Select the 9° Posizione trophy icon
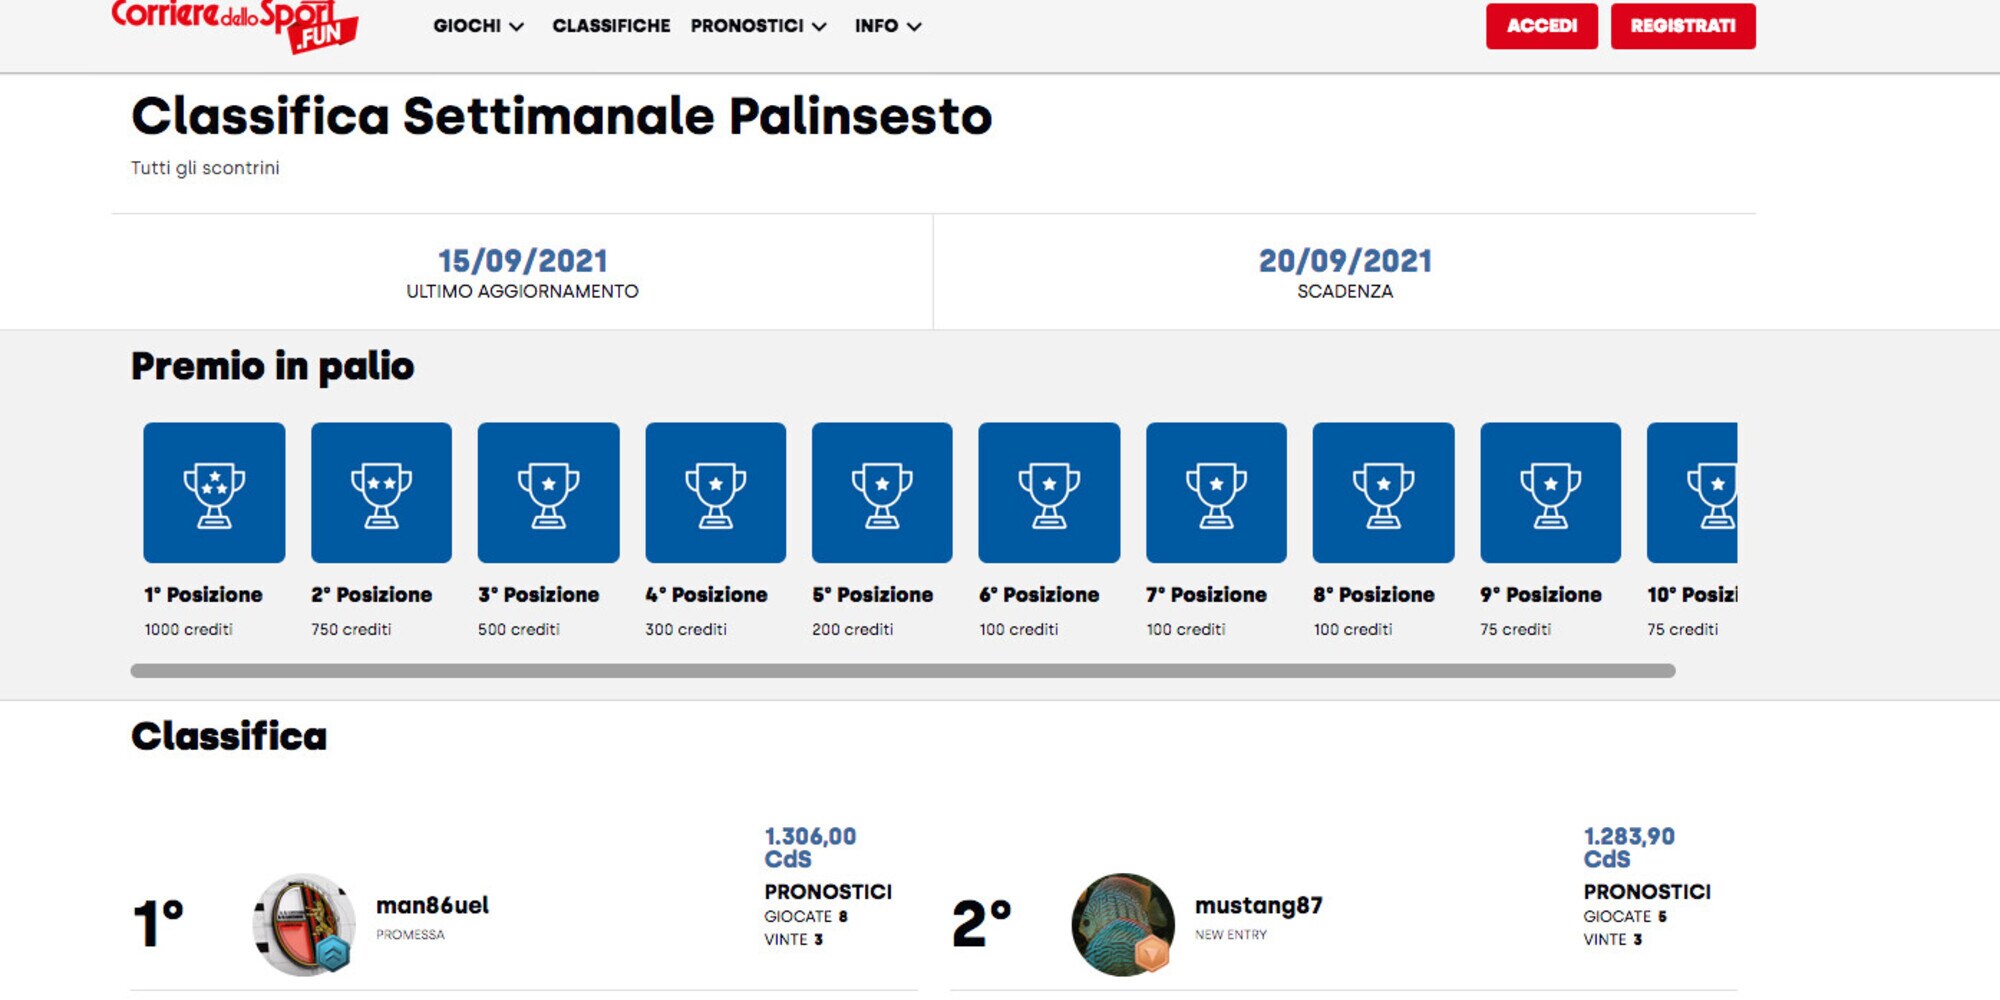This screenshot has height=1000, width=2000. (1550, 493)
